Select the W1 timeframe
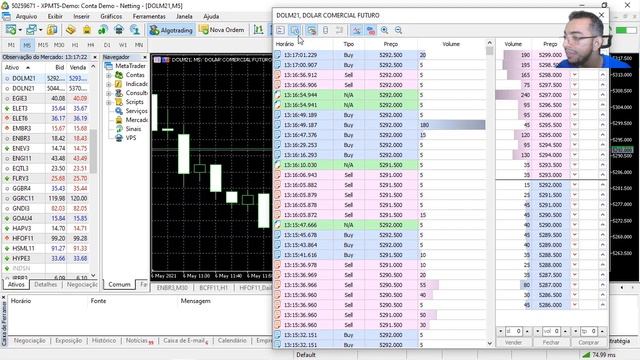This screenshot has width=640, height=360. pos(123,45)
